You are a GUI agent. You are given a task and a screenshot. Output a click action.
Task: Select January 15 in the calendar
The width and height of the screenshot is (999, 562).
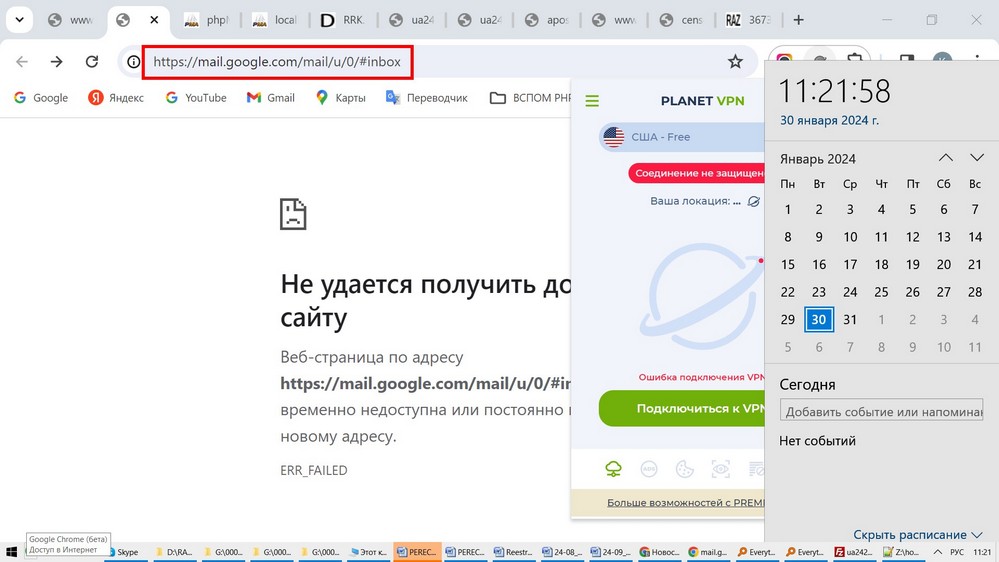coord(787,264)
